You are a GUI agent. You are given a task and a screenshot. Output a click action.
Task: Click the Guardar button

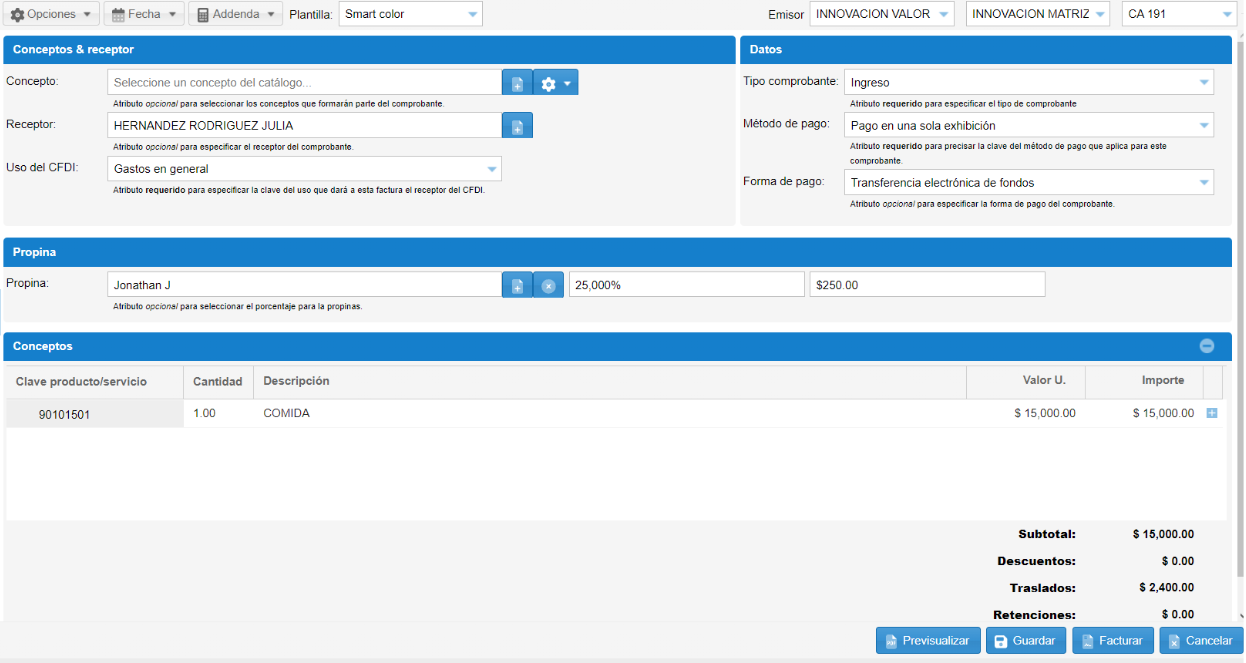[x=1025, y=641]
